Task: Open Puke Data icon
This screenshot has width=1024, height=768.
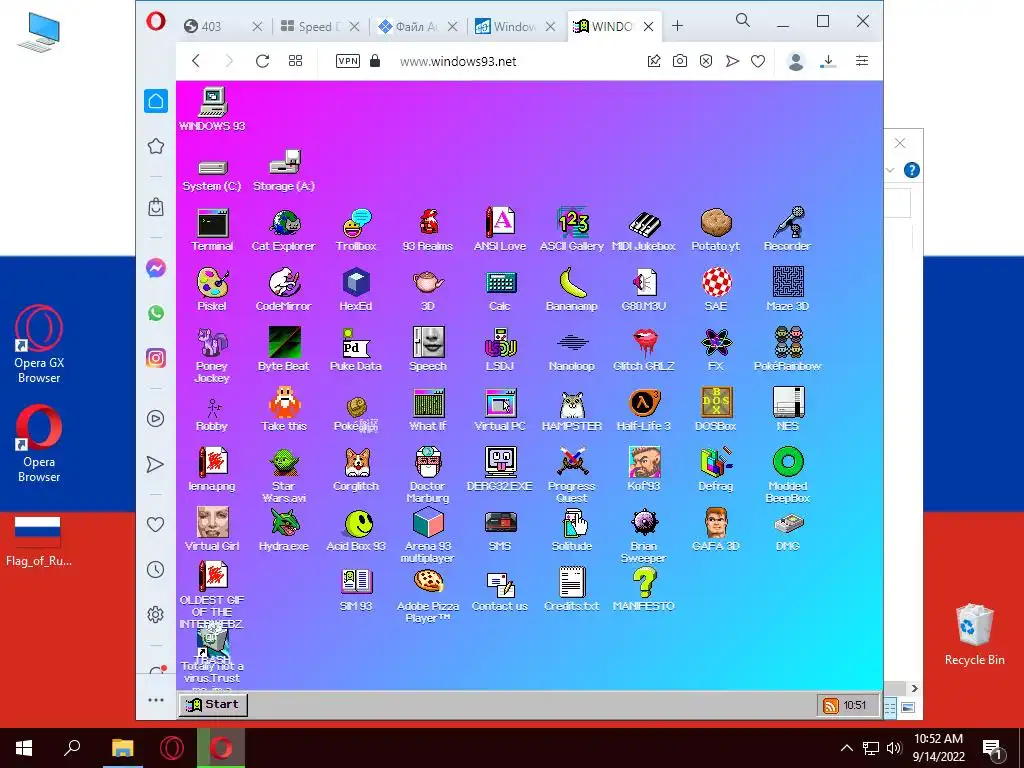Action: pyautogui.click(x=356, y=344)
